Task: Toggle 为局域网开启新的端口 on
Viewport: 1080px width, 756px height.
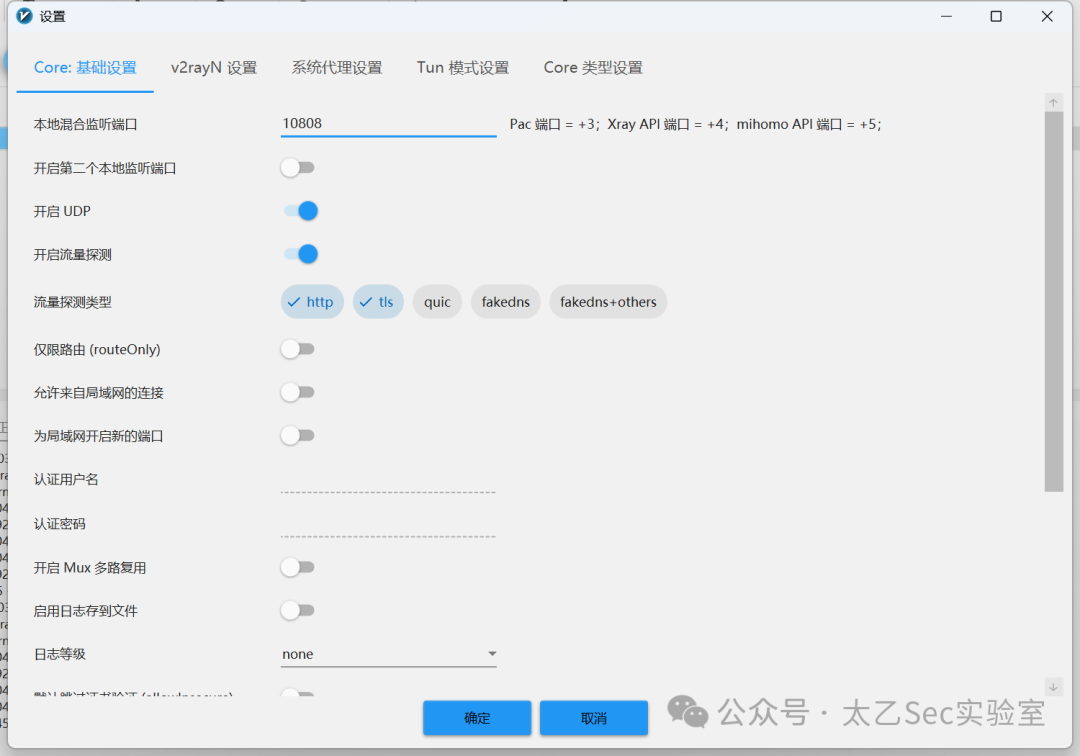Action: 298,435
